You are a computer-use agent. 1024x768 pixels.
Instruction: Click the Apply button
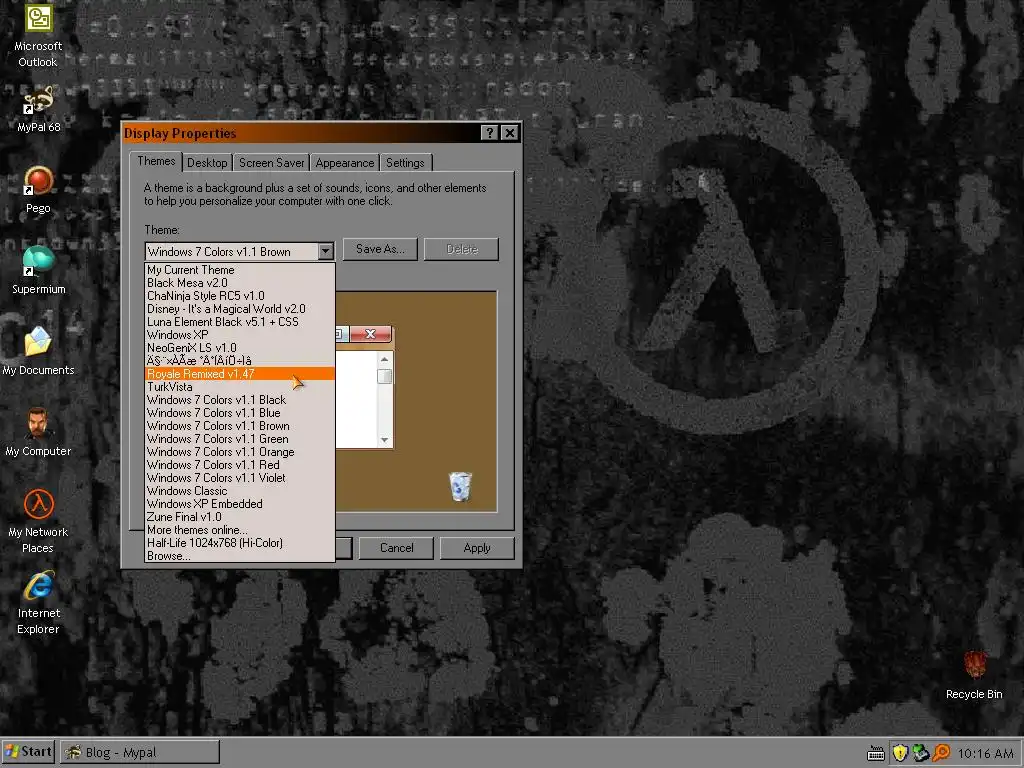(477, 548)
